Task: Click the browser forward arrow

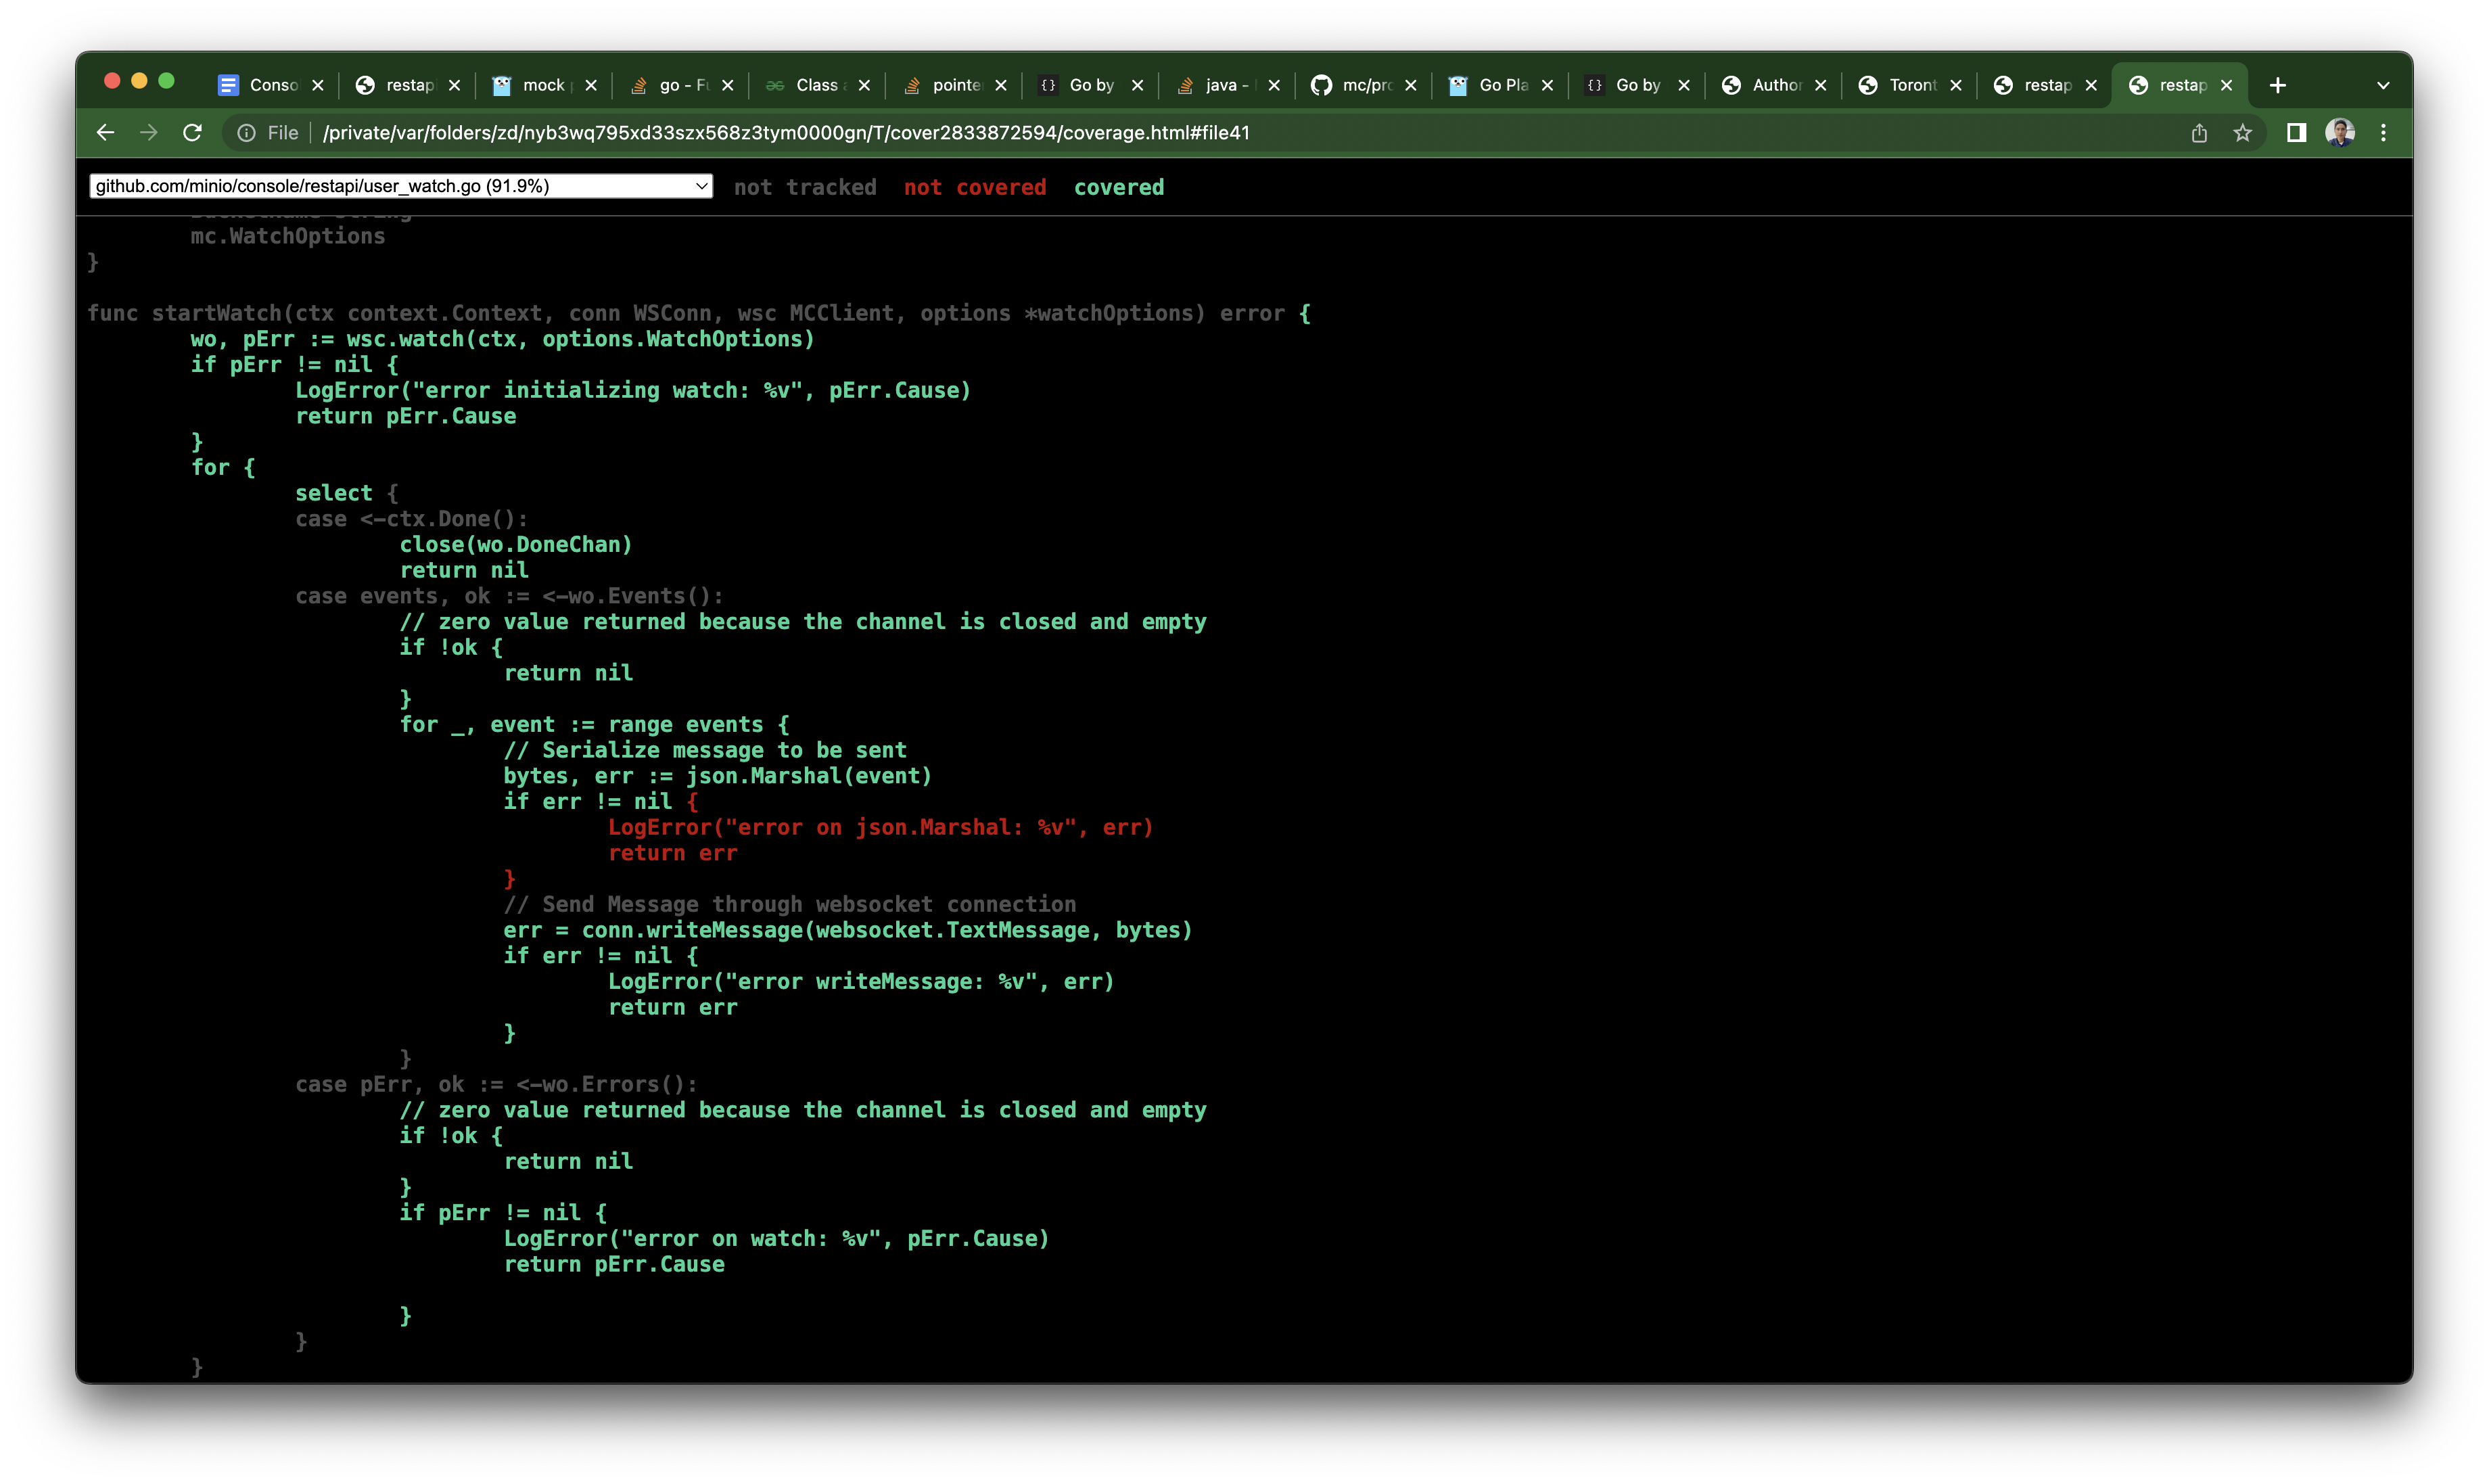Action: click(x=149, y=133)
